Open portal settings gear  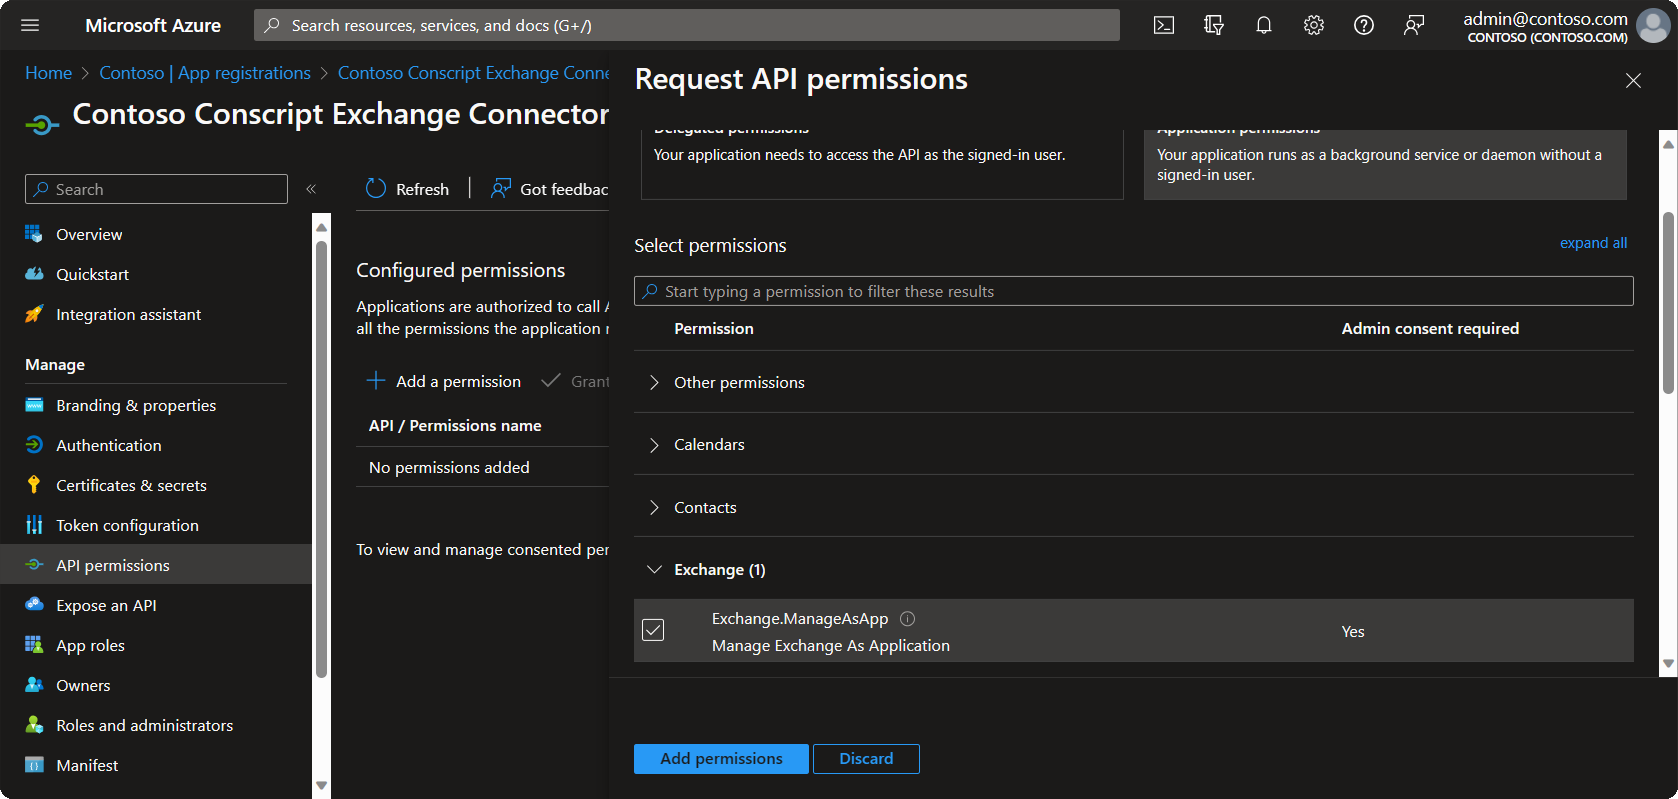click(x=1314, y=25)
